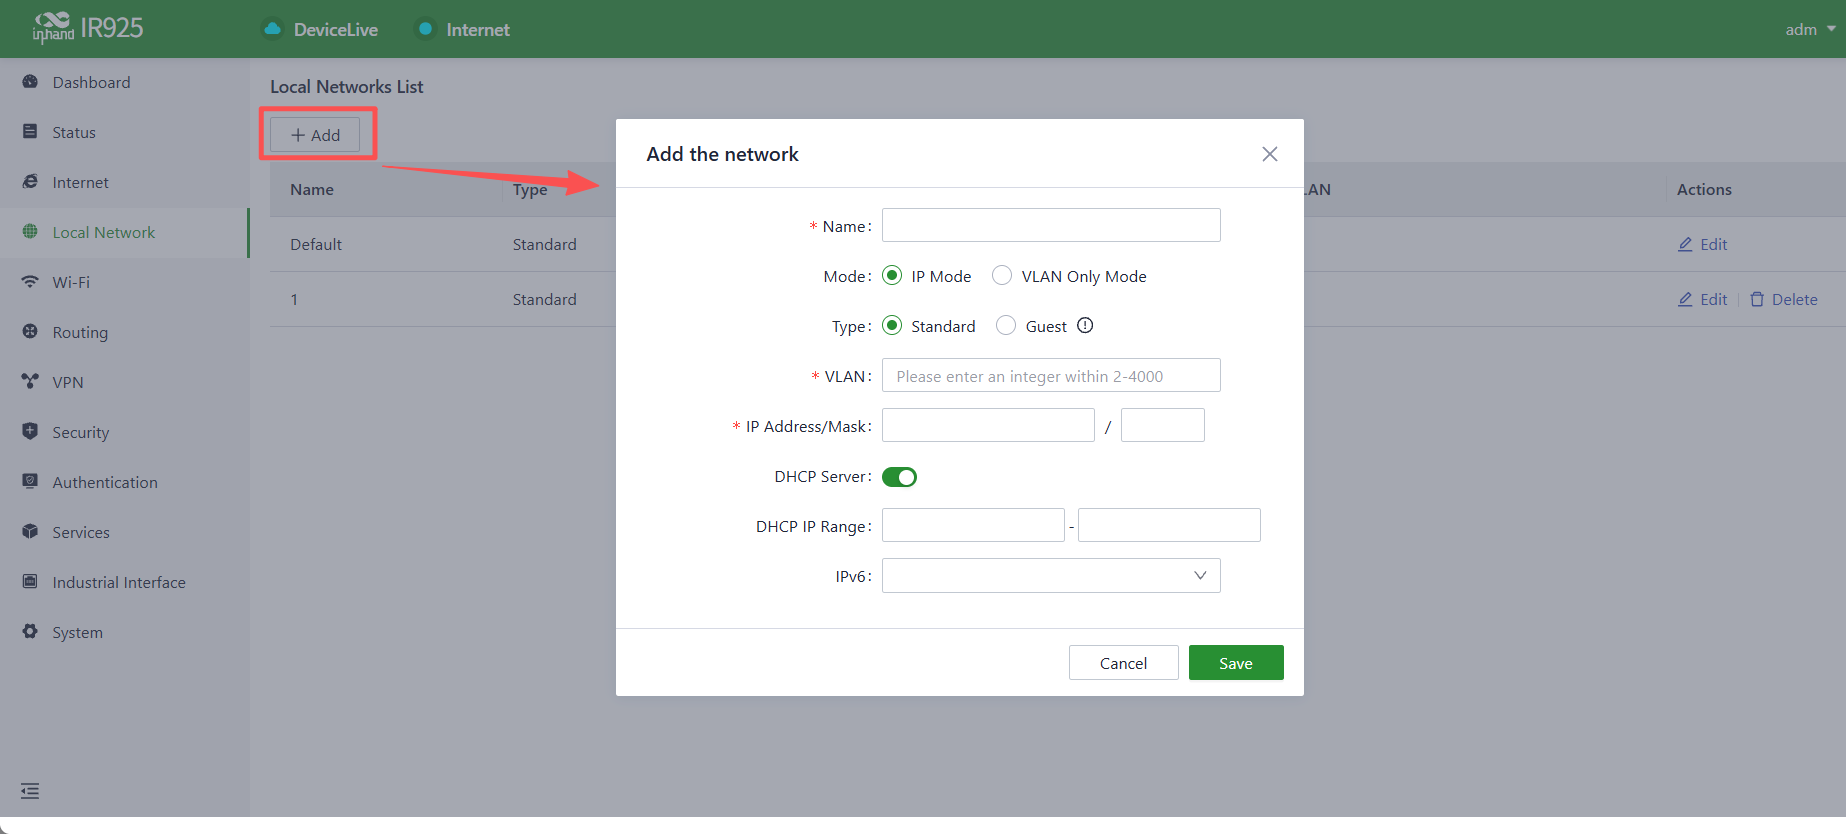Click the Services cube icon

pos(30,532)
